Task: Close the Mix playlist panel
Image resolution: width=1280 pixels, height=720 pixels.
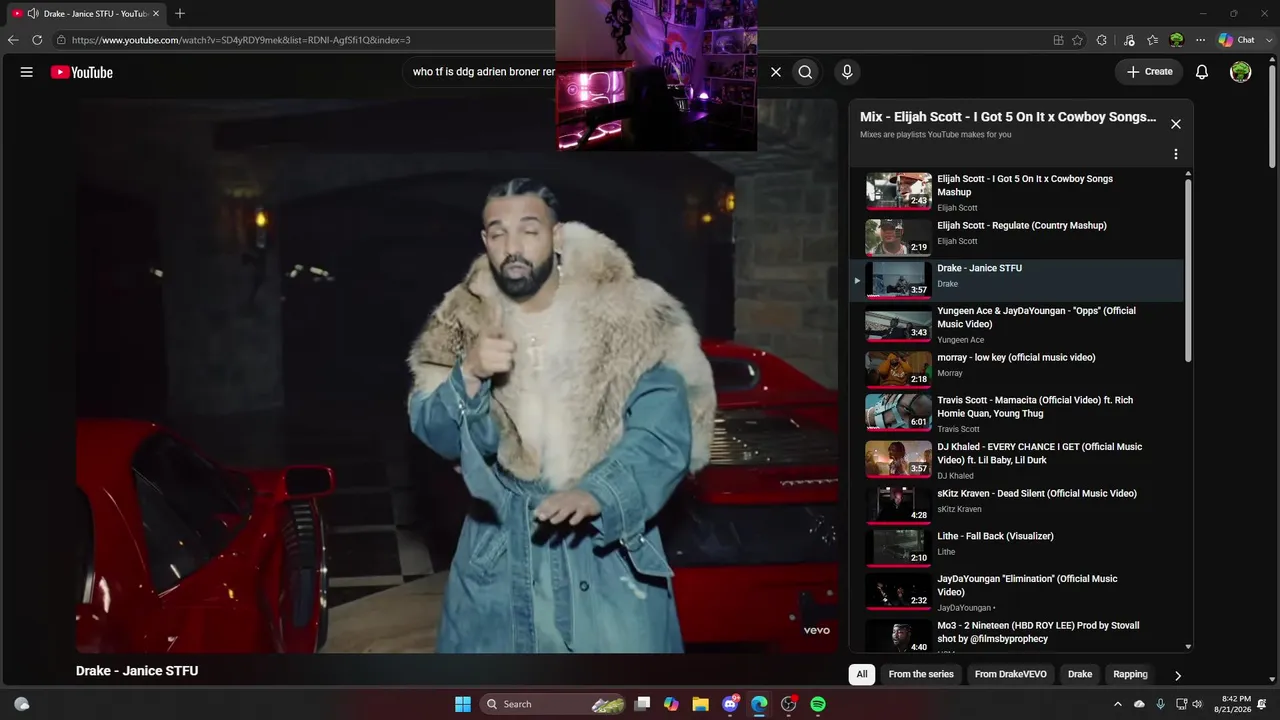Action: 1176,124
